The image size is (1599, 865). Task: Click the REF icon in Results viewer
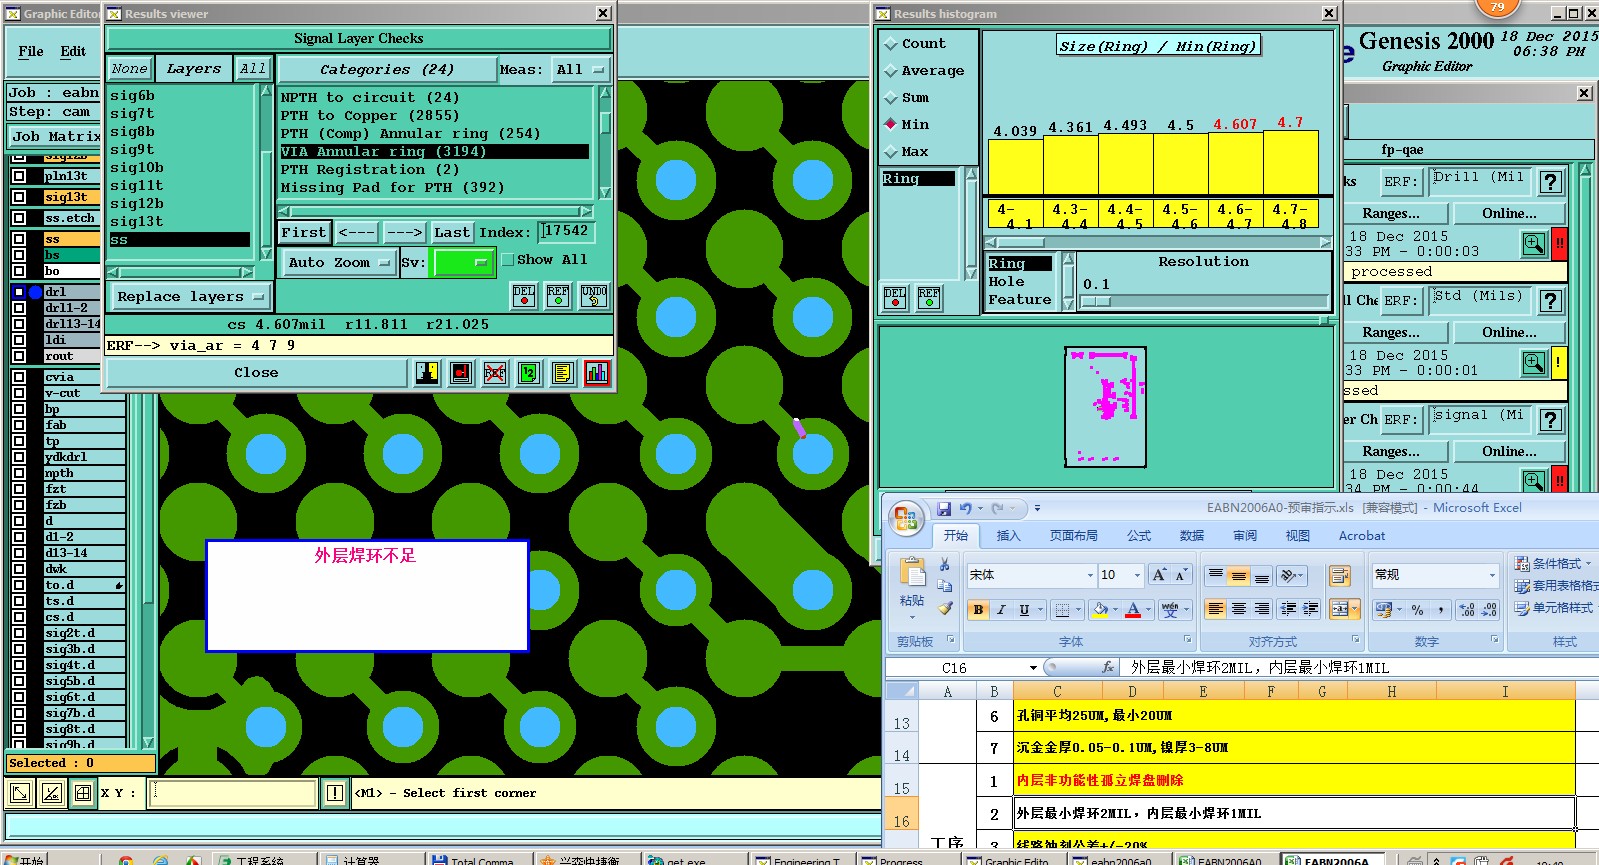pyautogui.click(x=558, y=295)
